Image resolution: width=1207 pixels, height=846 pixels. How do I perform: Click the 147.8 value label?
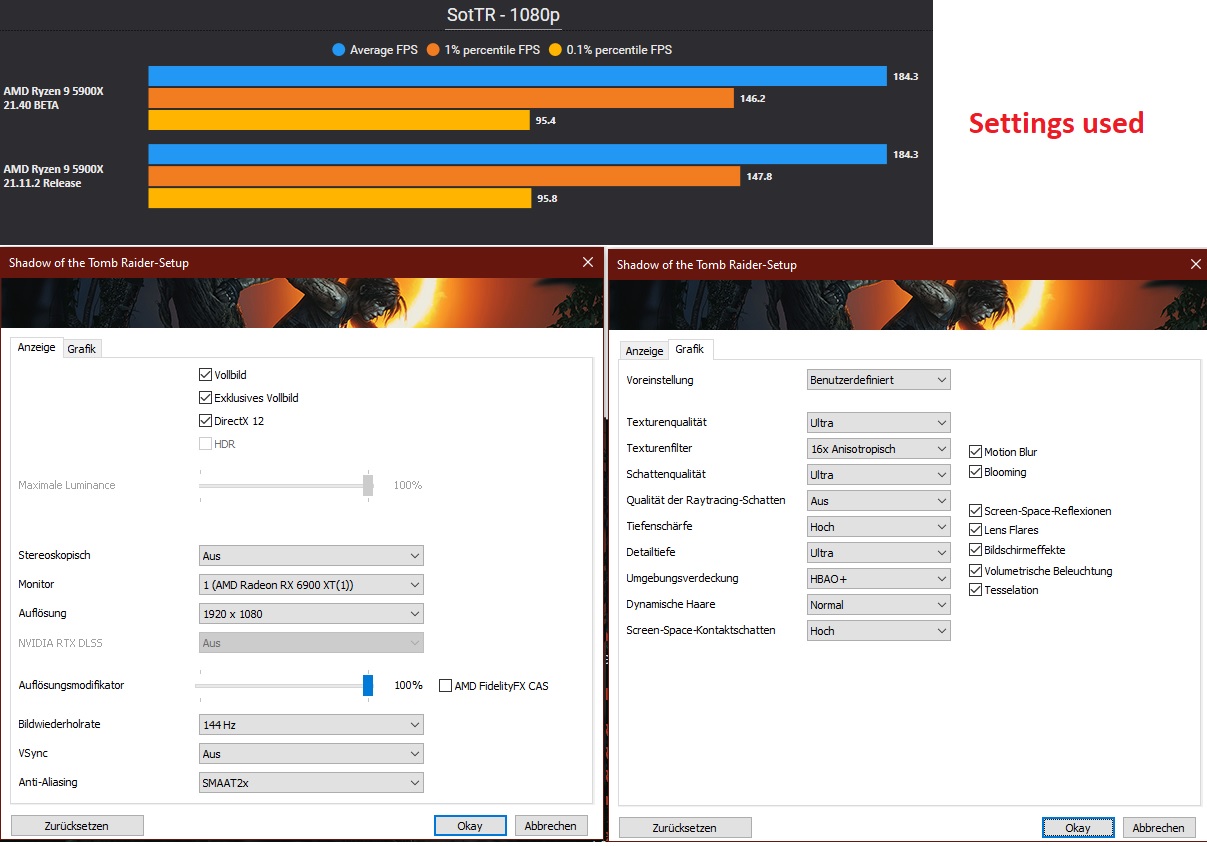[760, 176]
